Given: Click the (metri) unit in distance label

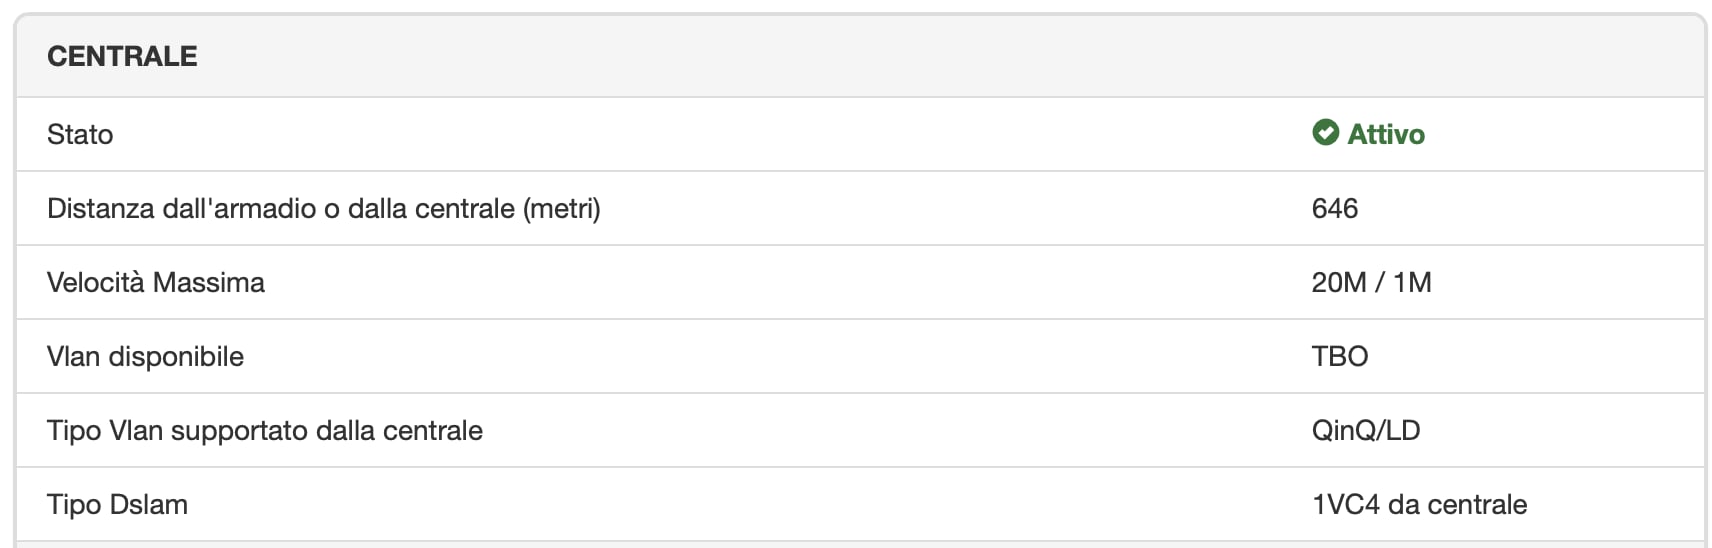Looking at the screenshot, I should 561,208.
